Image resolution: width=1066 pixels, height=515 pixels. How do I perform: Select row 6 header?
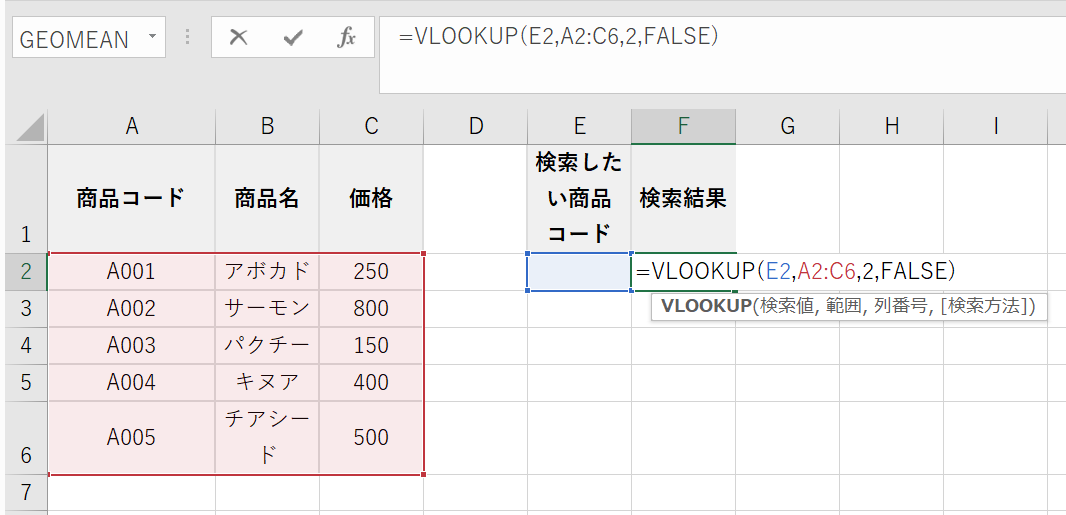26,438
